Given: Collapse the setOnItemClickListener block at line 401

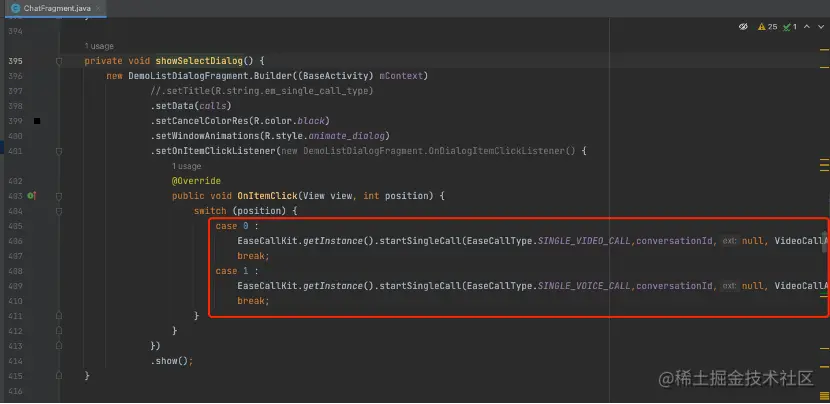Looking at the screenshot, I should (x=59, y=151).
